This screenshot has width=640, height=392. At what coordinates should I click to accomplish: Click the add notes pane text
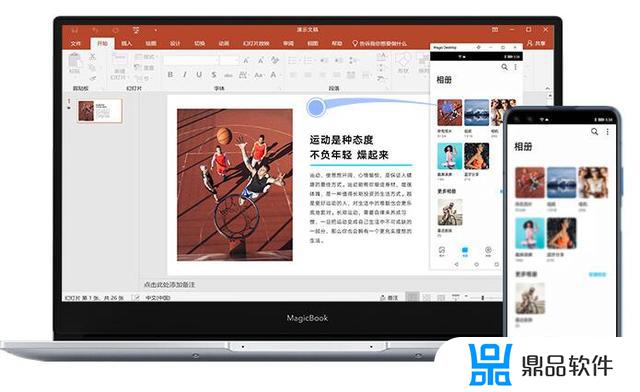tap(169, 285)
